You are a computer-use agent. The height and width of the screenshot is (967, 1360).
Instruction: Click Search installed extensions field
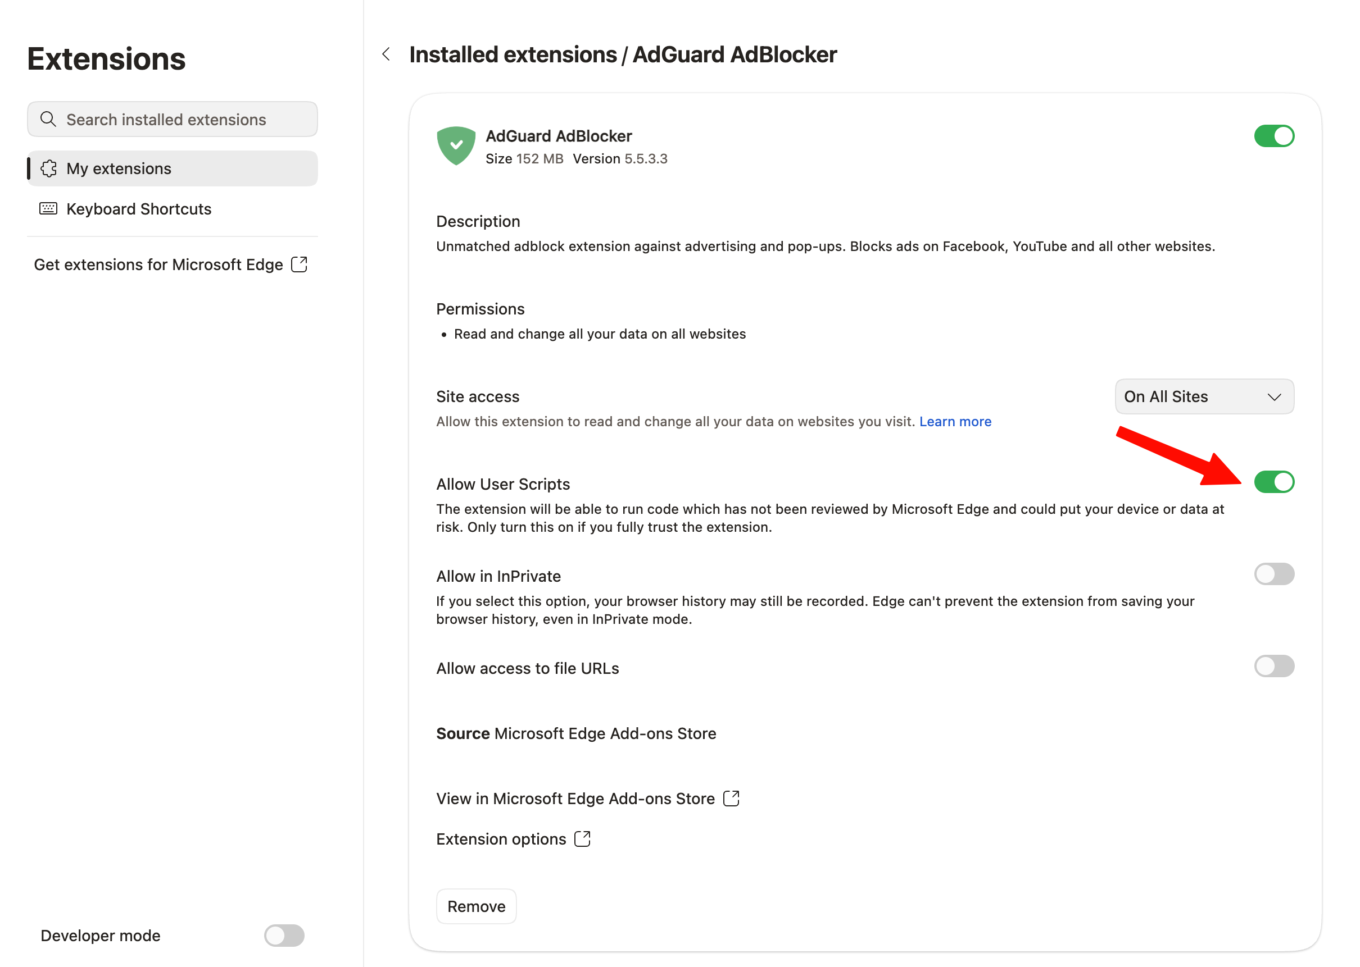pos(172,119)
